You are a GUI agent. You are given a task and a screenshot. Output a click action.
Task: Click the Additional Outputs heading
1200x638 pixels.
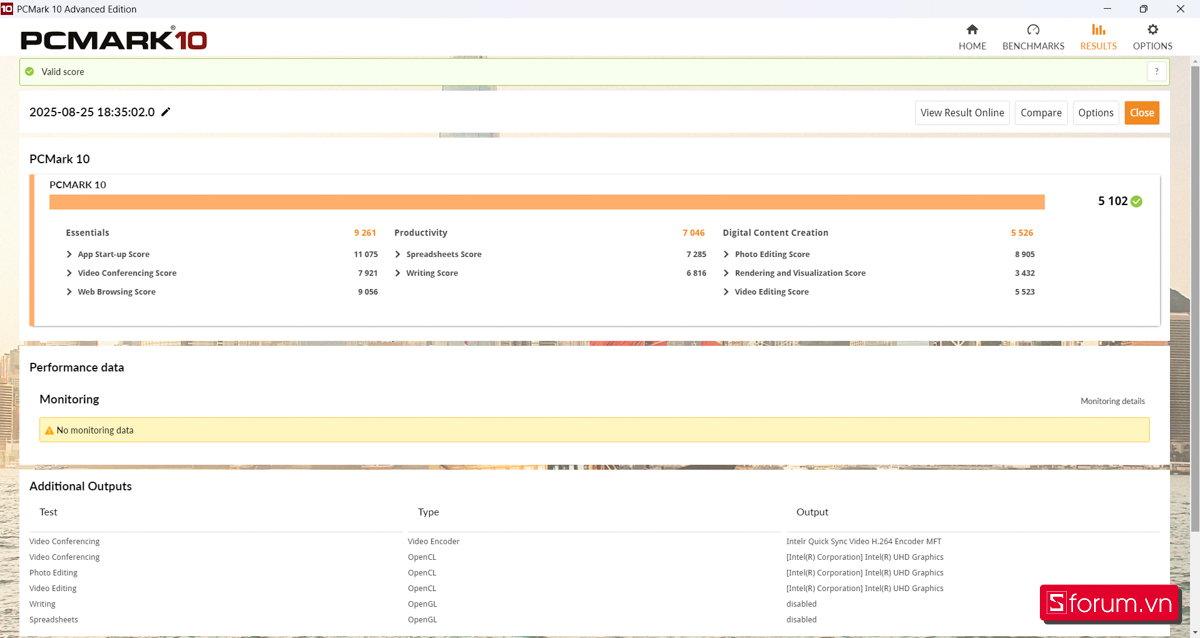[x=80, y=486]
